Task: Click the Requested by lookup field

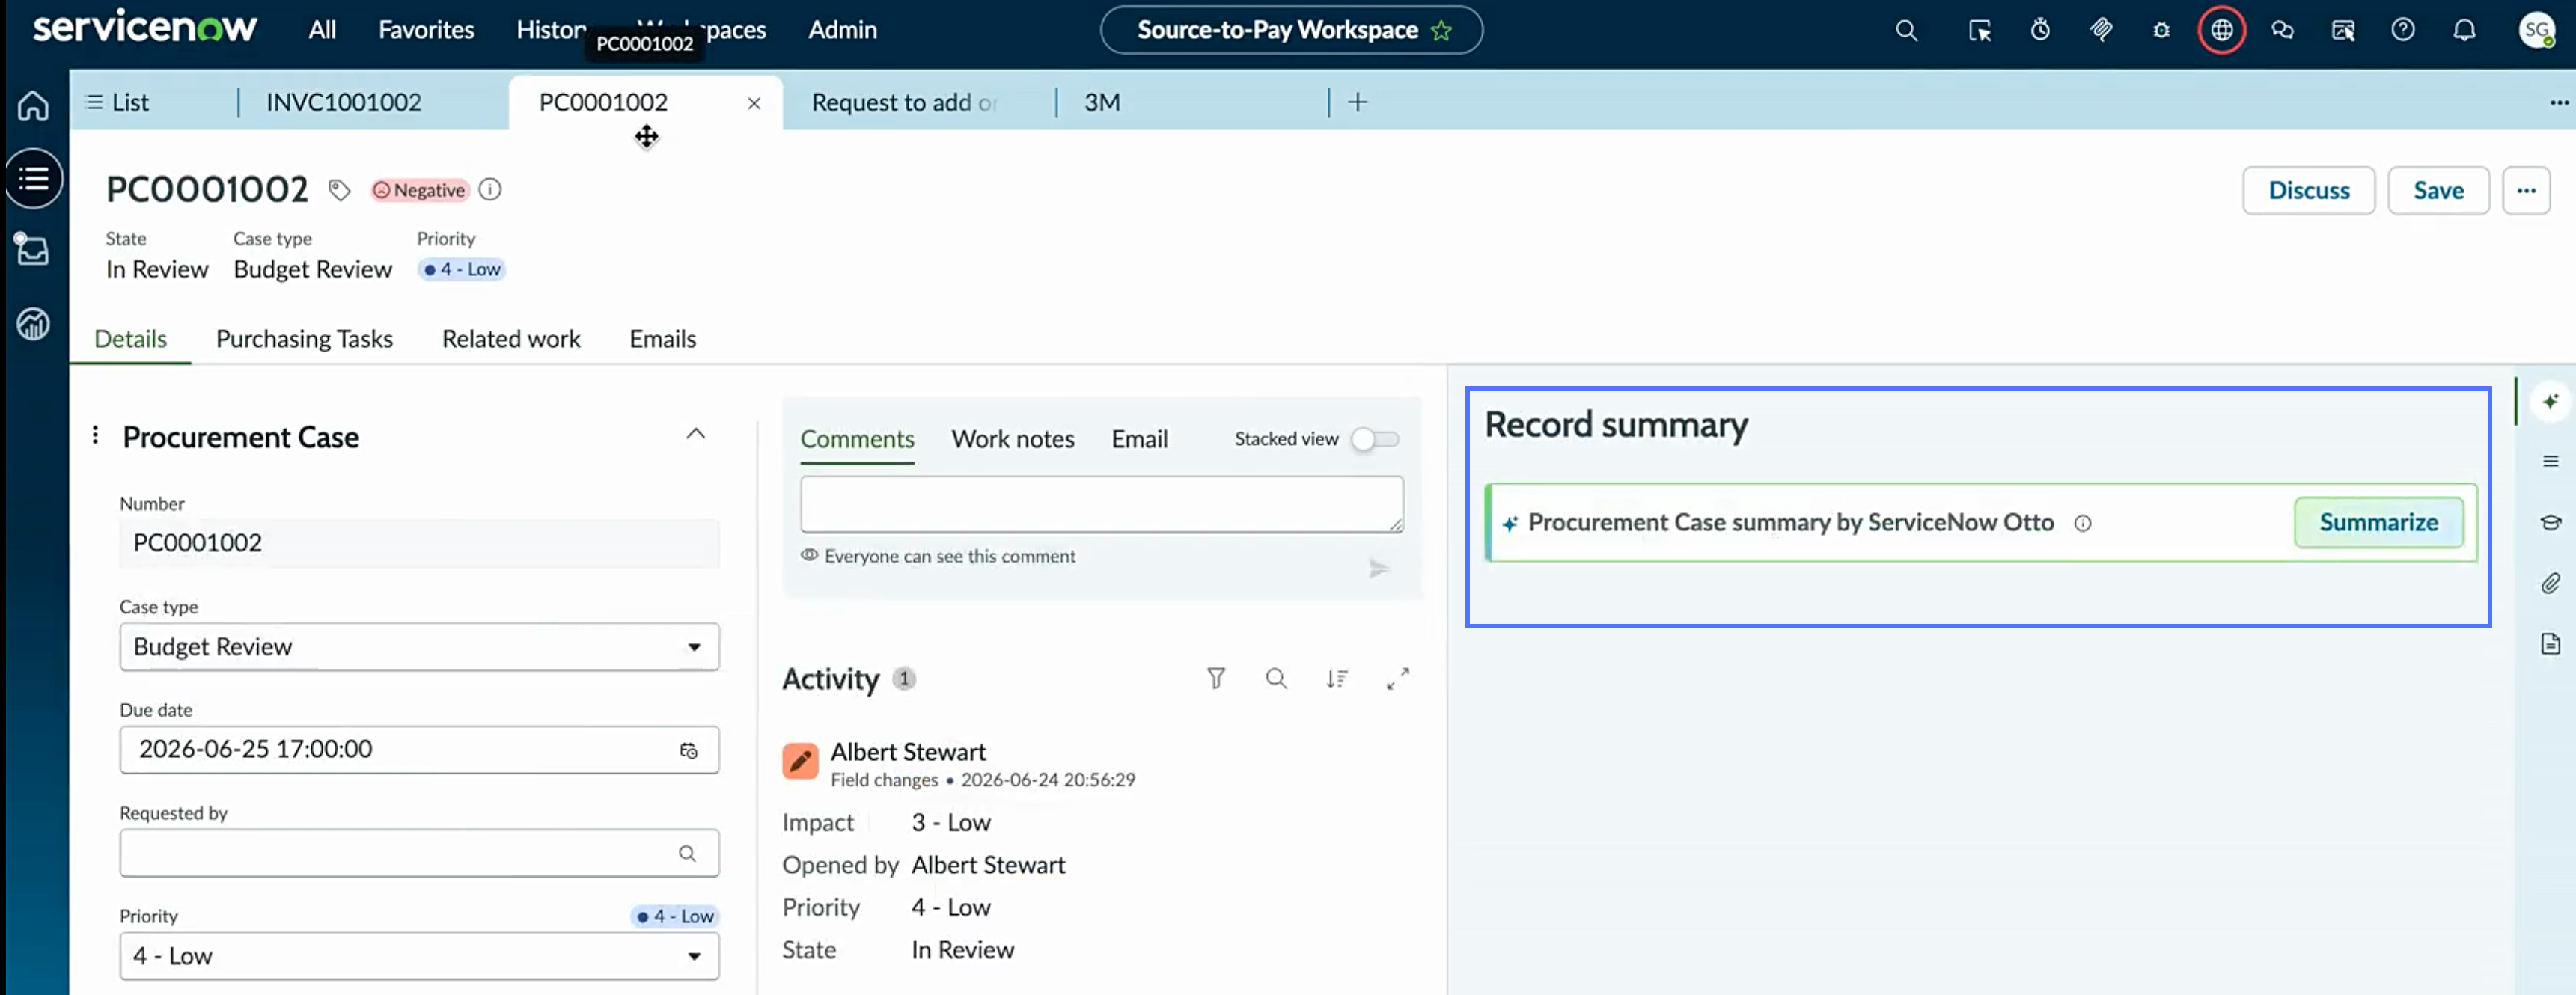Action: coord(419,853)
